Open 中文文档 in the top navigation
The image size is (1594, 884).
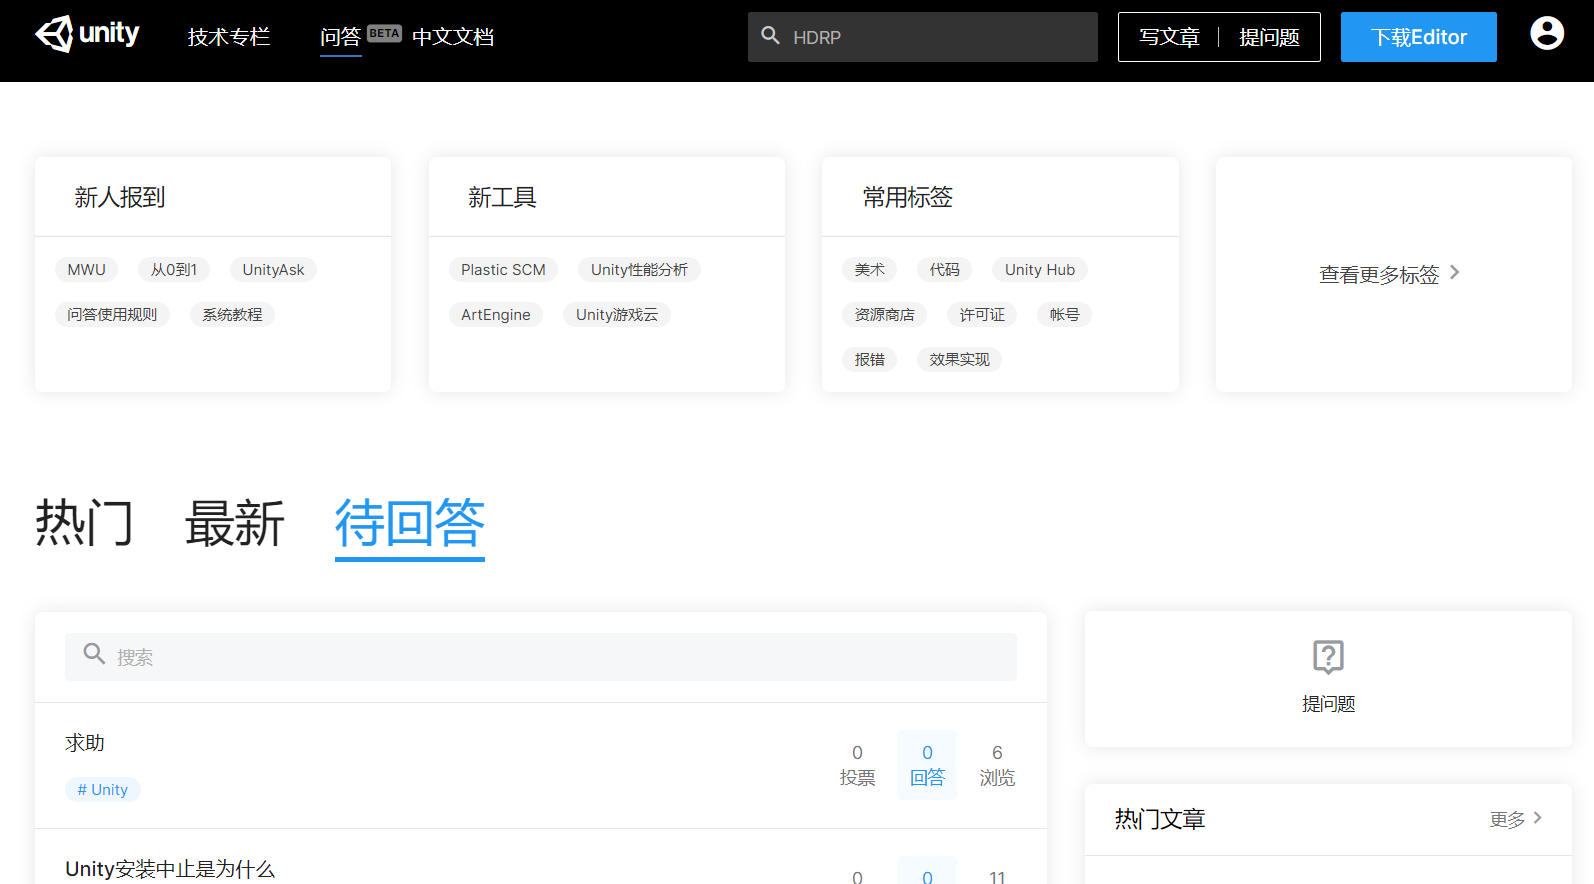[x=453, y=37]
